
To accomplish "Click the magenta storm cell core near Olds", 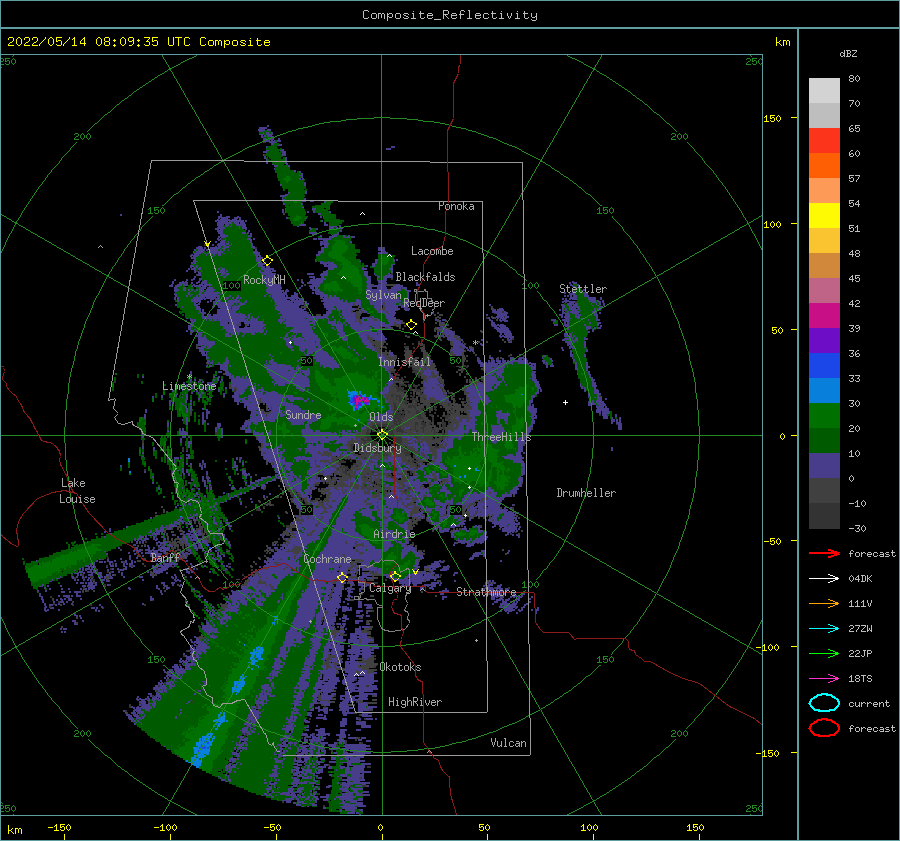I will pyautogui.click(x=359, y=400).
